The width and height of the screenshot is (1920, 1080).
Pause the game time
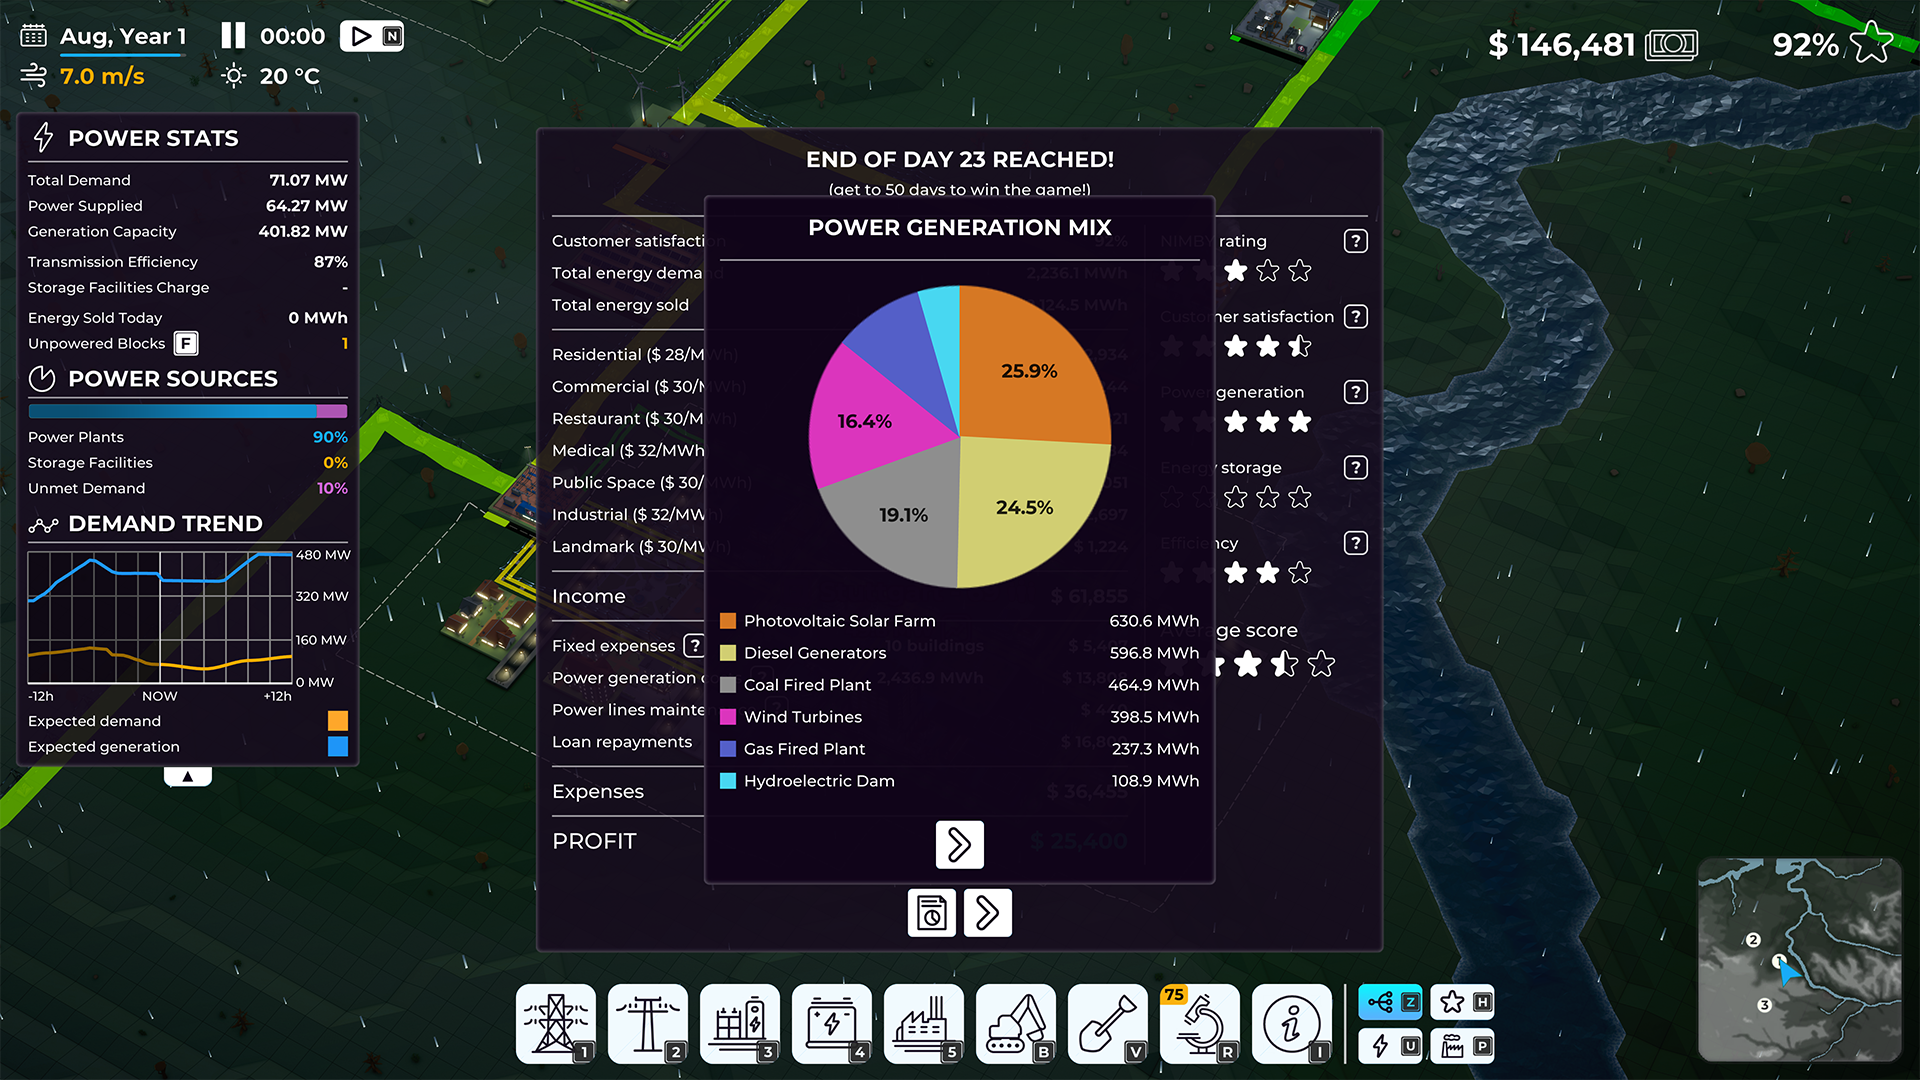233,36
